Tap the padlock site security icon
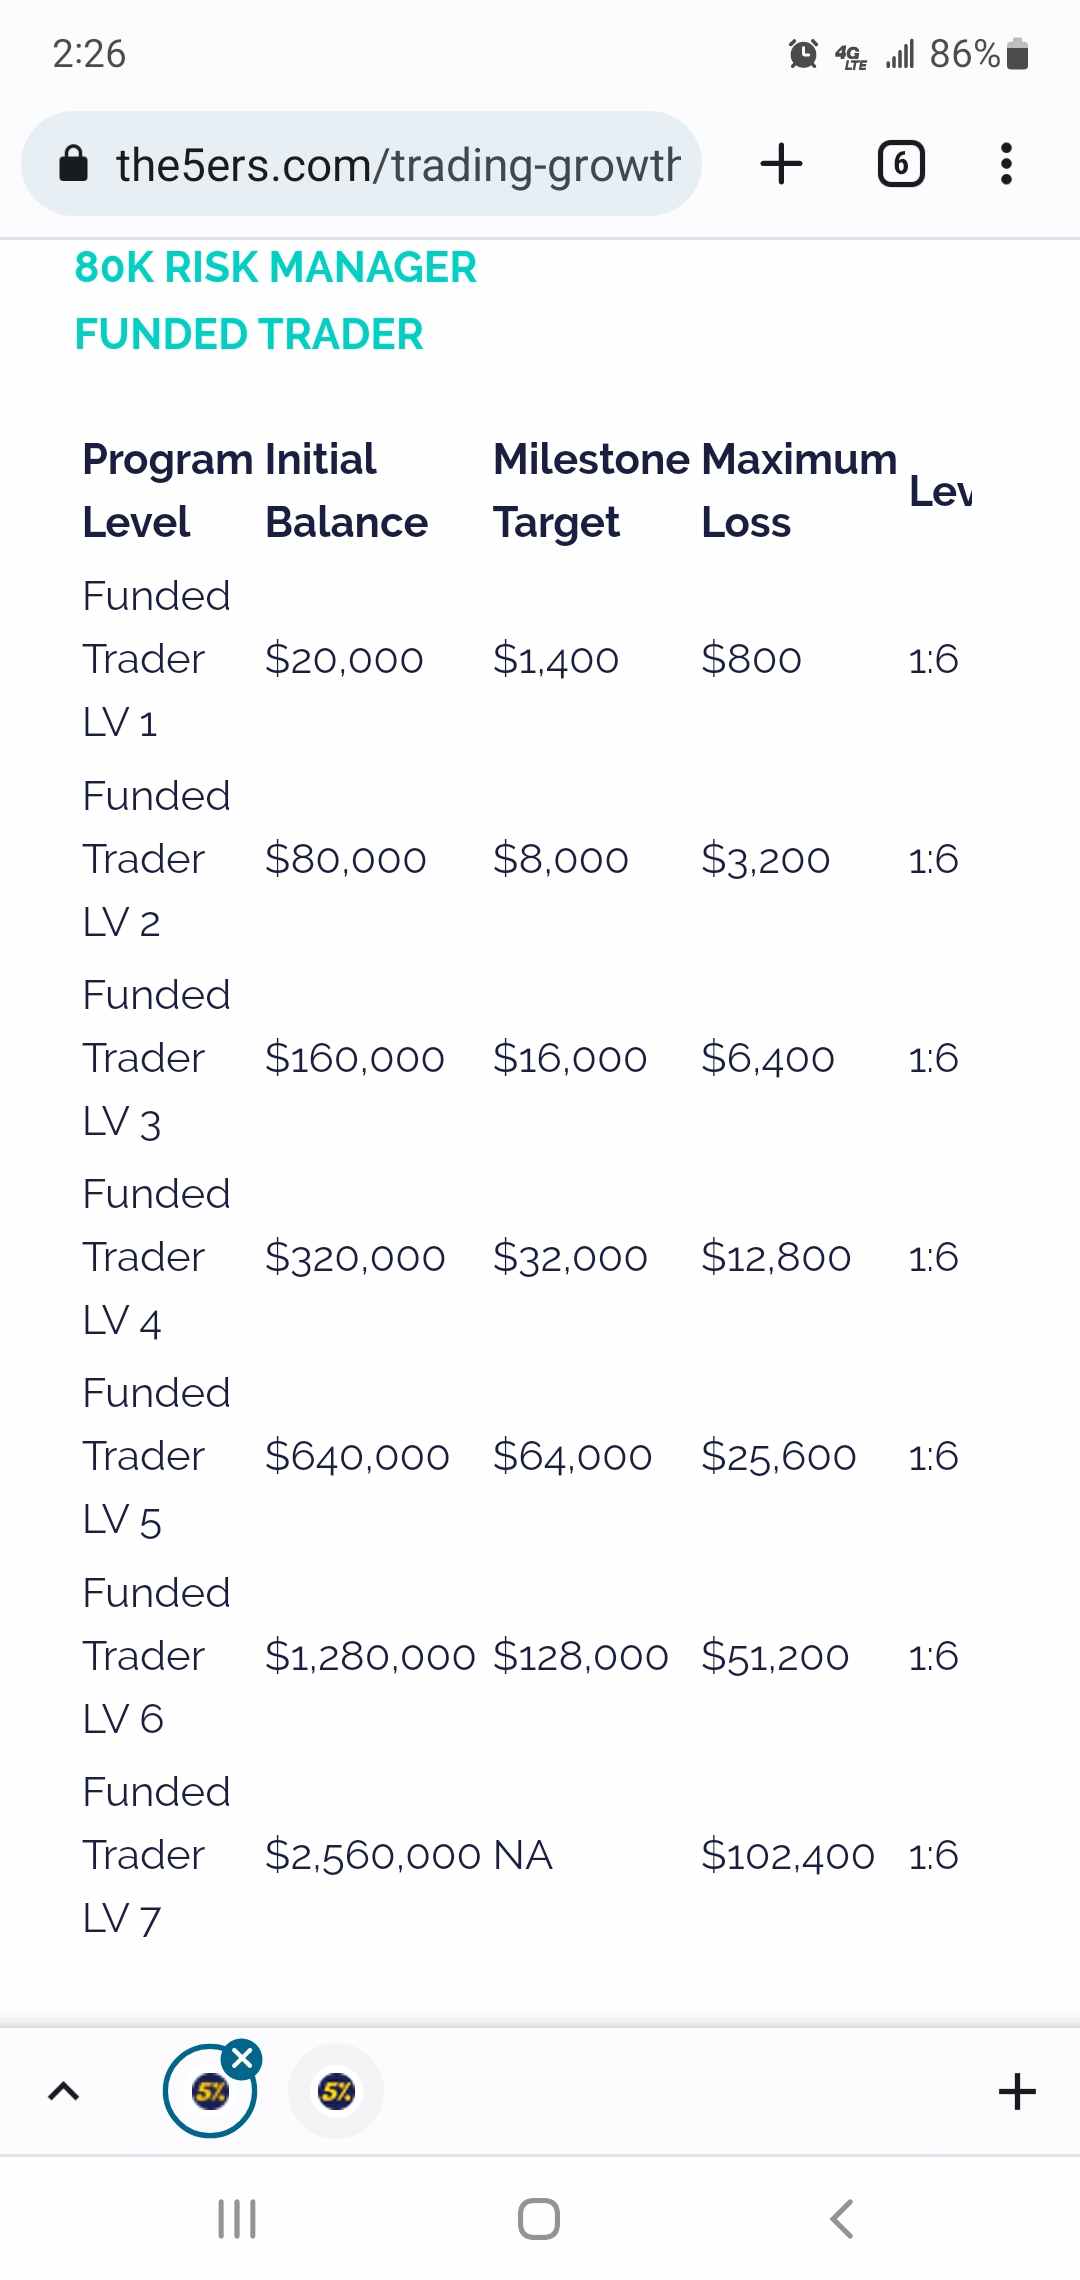Screen dimensions: 1080x2280 (74, 164)
